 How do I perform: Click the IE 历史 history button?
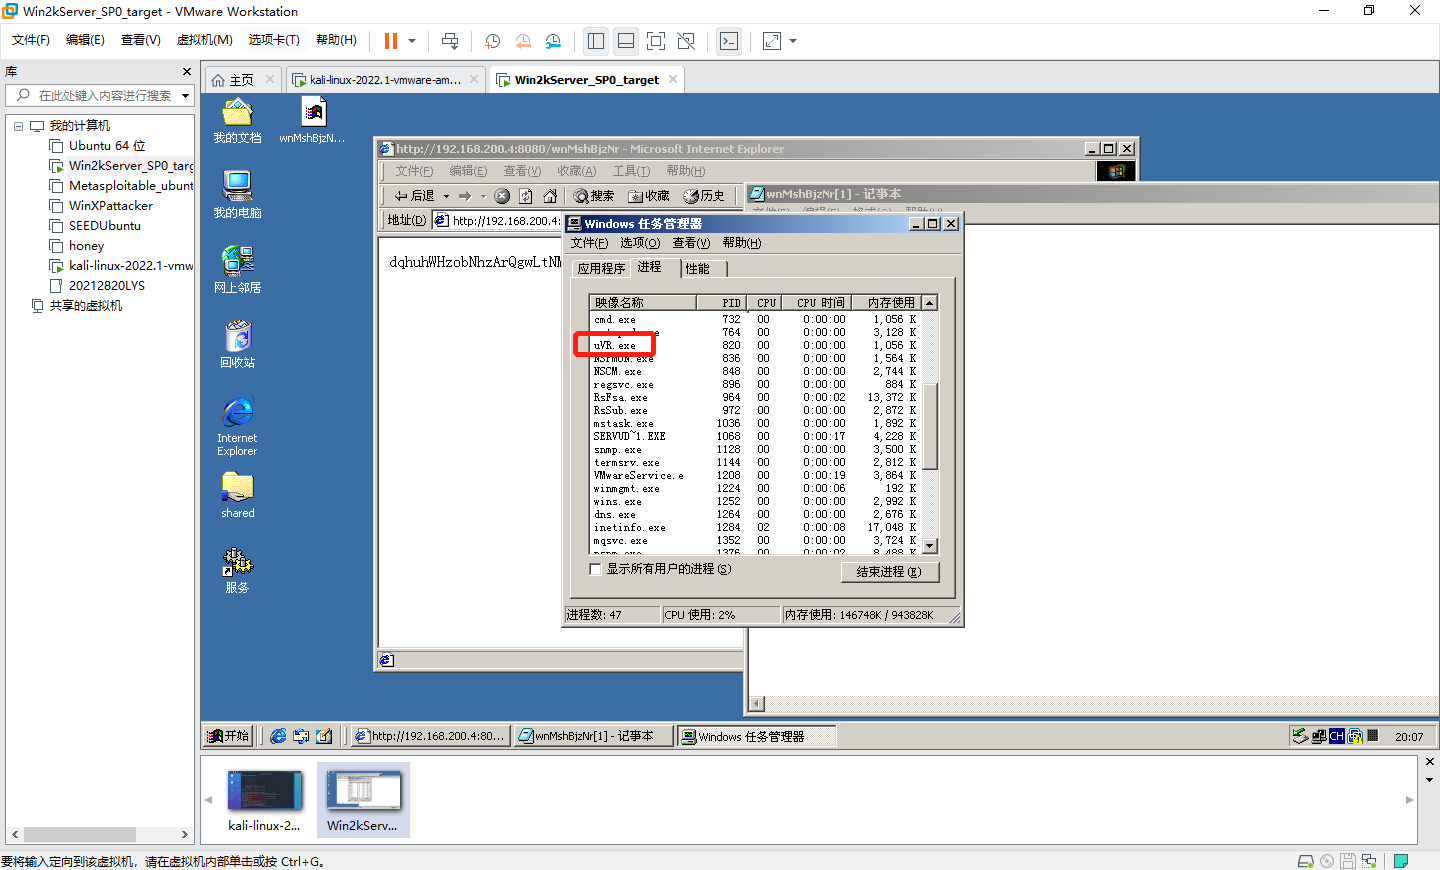pos(704,196)
